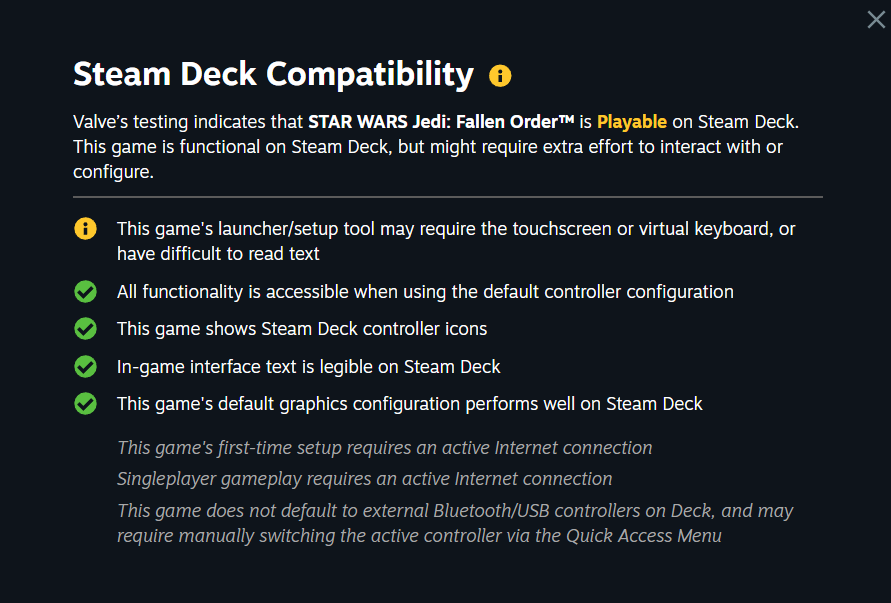Screen dimensions: 891x603
Task: Close the Steam Deck Compatibility dialog
Action: pos(875,19)
